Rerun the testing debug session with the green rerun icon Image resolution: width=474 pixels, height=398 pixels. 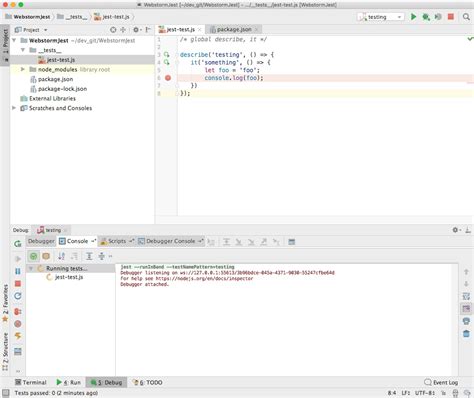point(18,244)
